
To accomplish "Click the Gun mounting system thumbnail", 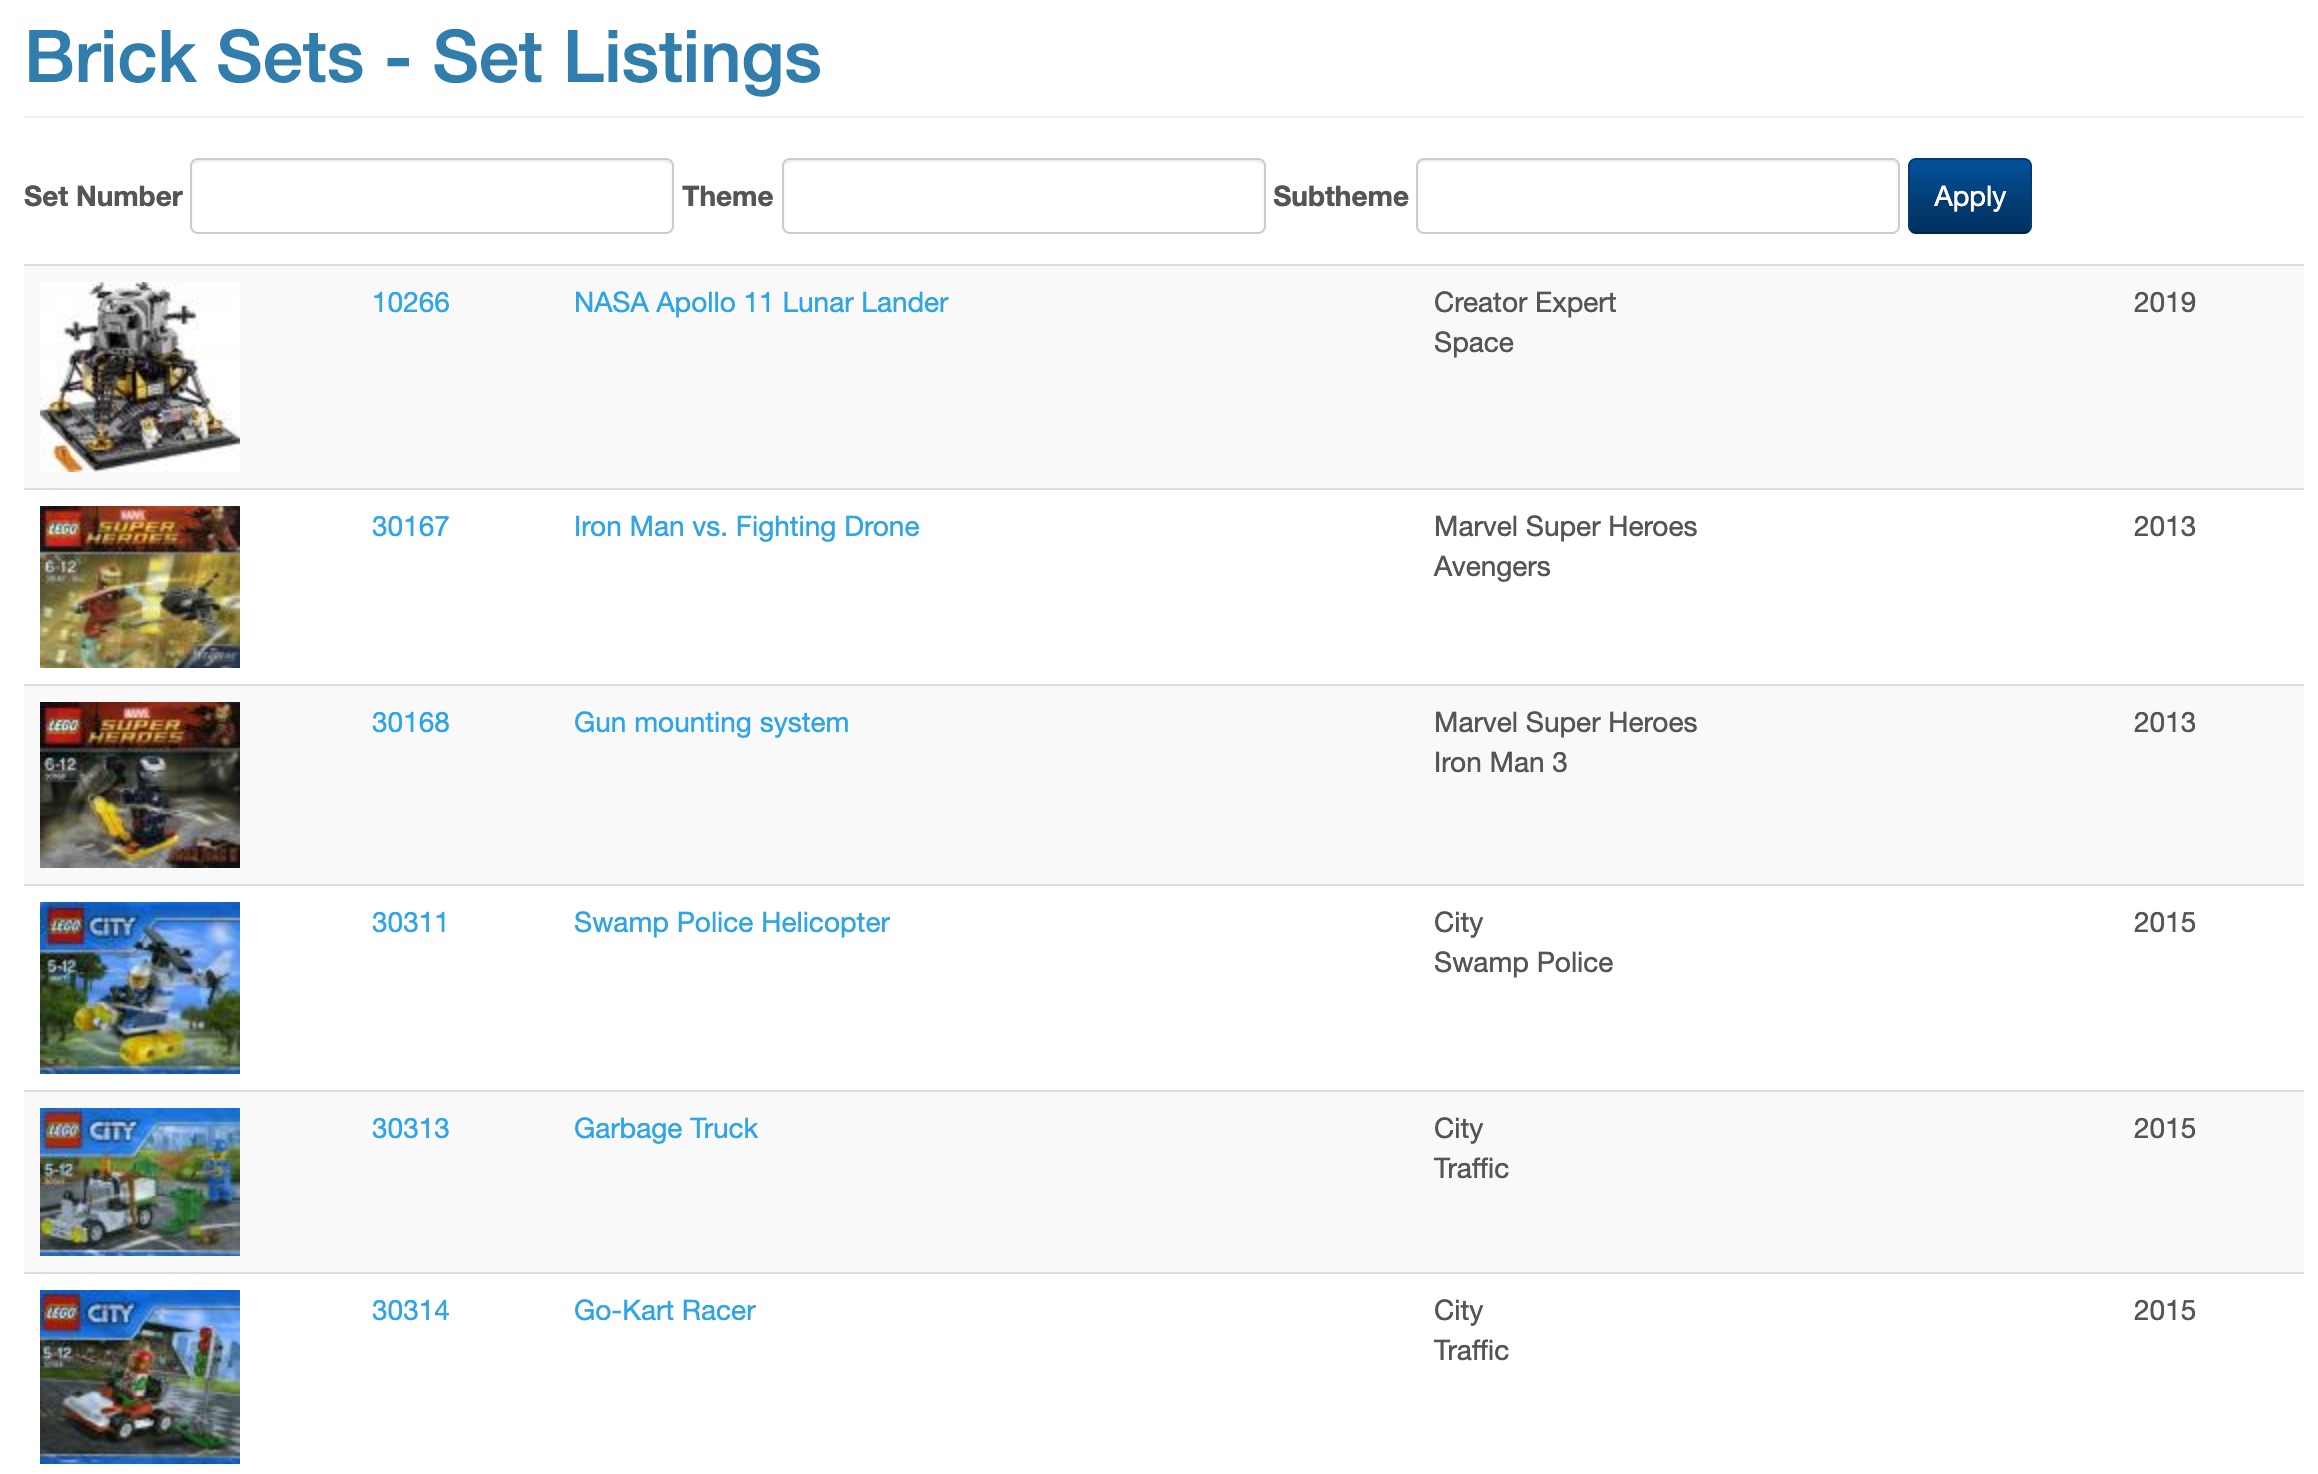I will click(x=139, y=786).
